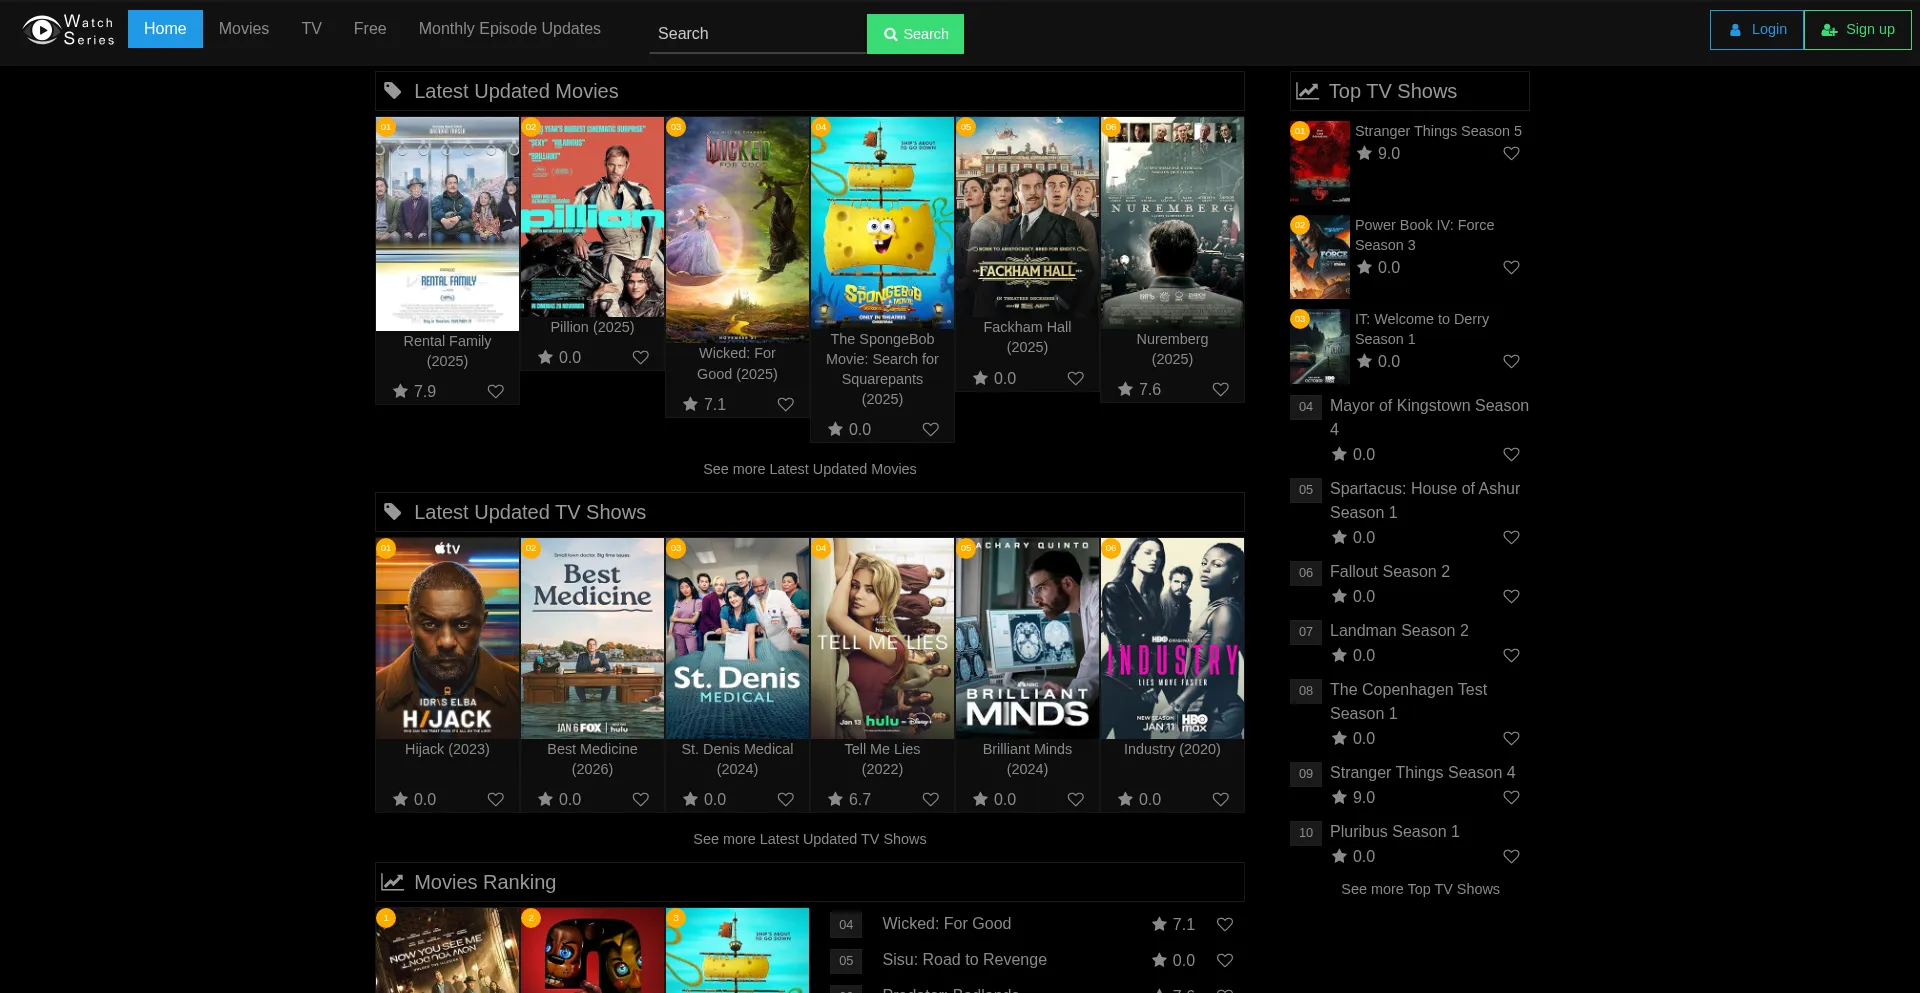Open See more Latest Updated TV Shows
1920x993 pixels.
pos(809,839)
